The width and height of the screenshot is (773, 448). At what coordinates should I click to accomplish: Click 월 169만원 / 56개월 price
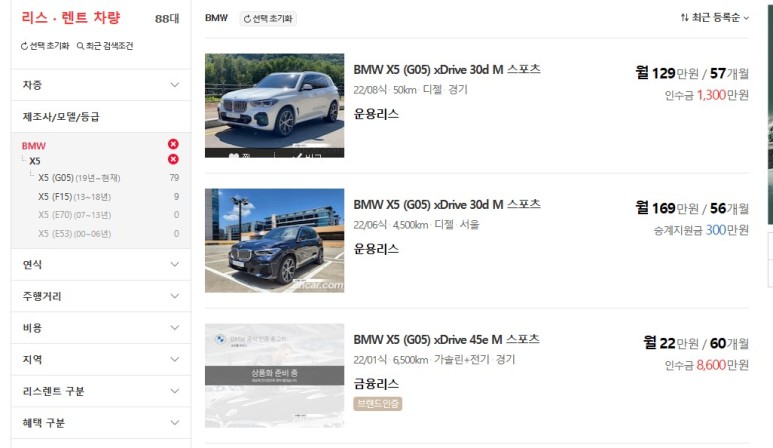[x=692, y=208]
